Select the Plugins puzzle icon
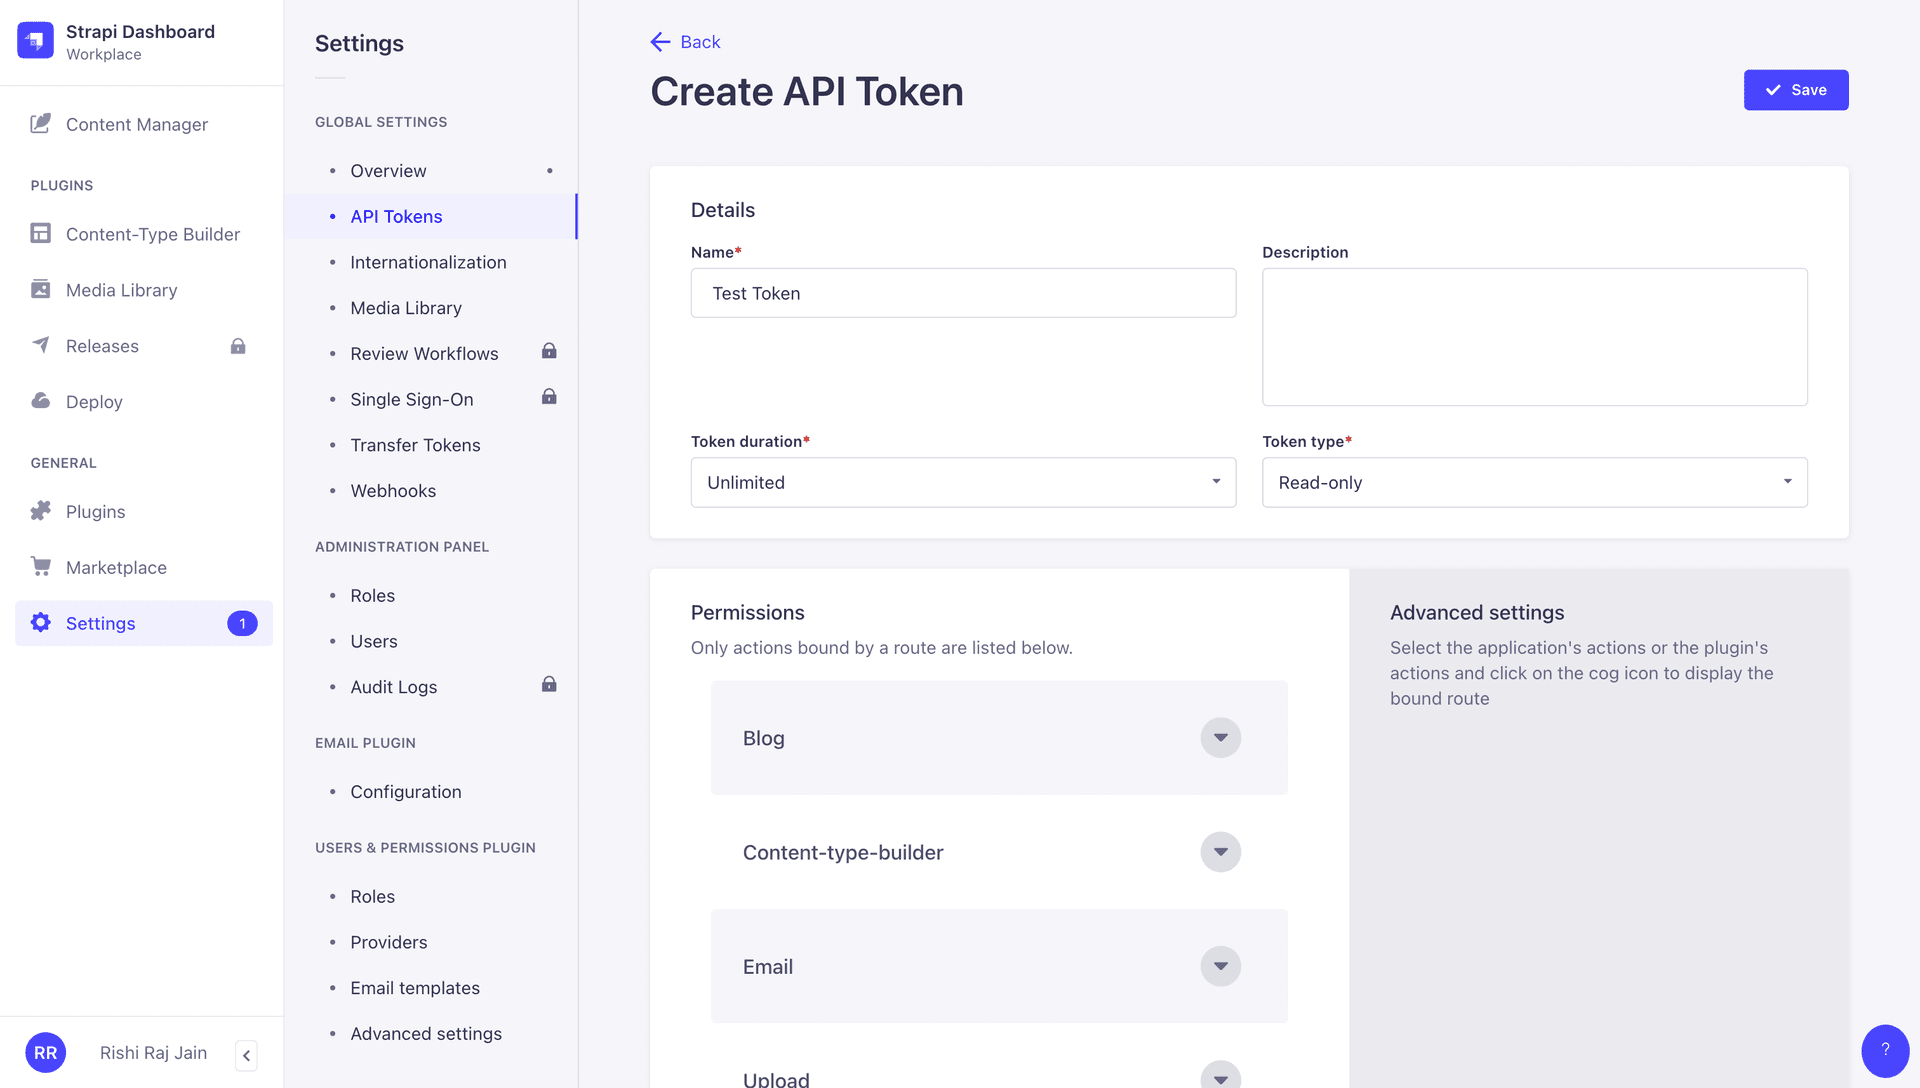The width and height of the screenshot is (1920, 1088). (x=40, y=511)
